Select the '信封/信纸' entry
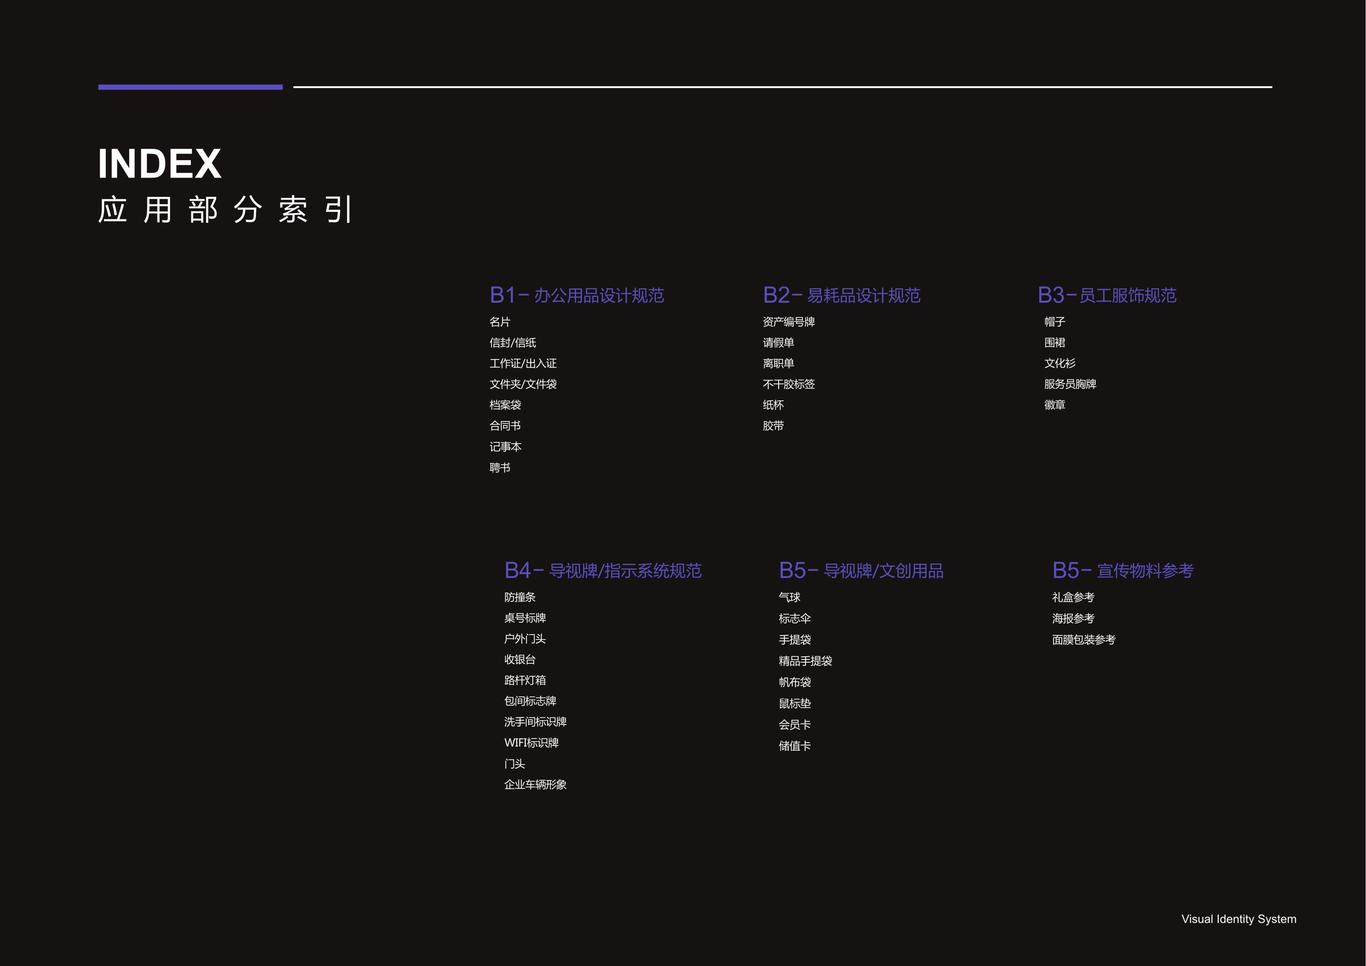Viewport: 1366px width, 966px height. [513, 343]
